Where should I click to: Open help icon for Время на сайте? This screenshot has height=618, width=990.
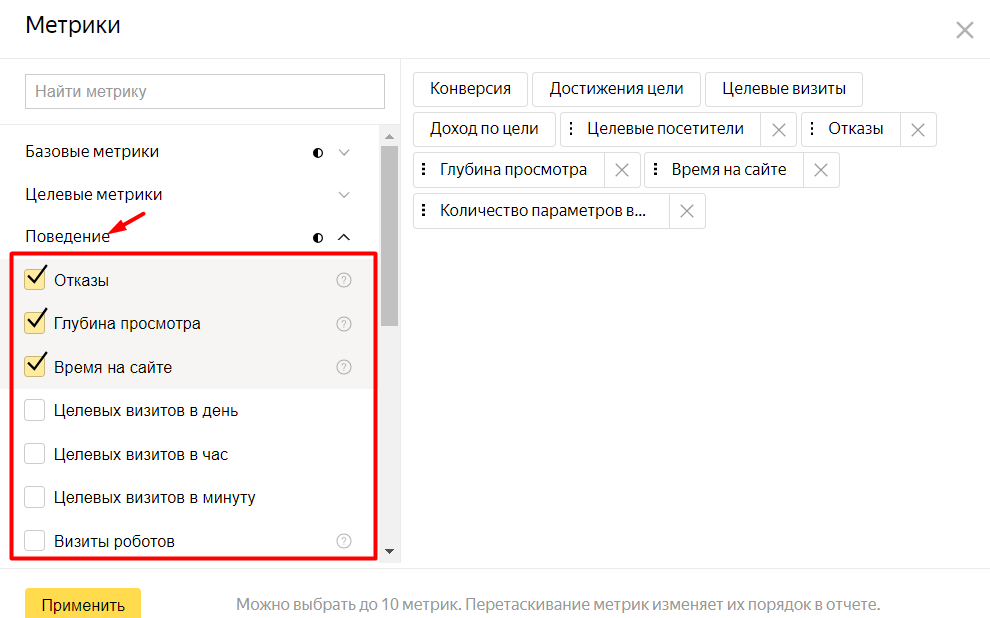pyautogui.click(x=343, y=367)
